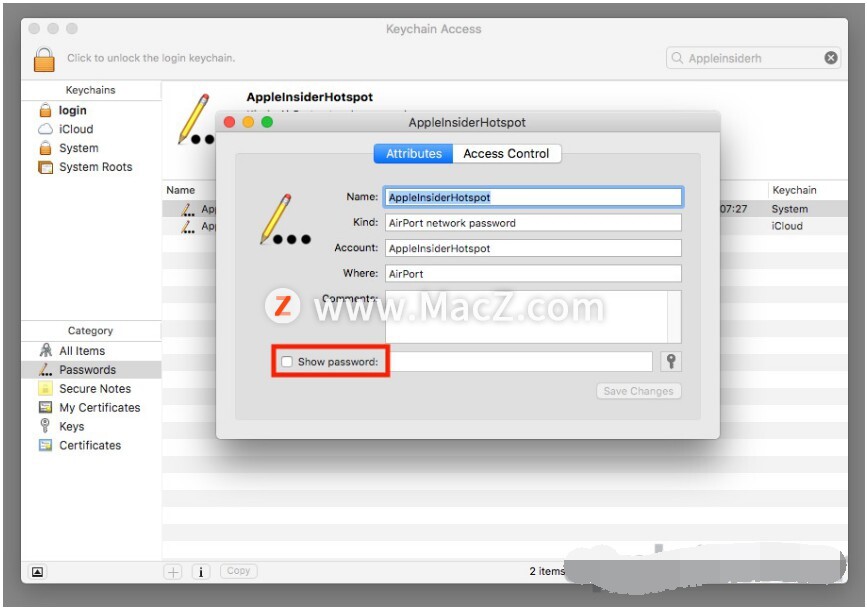This screenshot has height=611, width=867.
Task: Click the 'Click to unlock the login keychain' text
Action: tap(151, 58)
